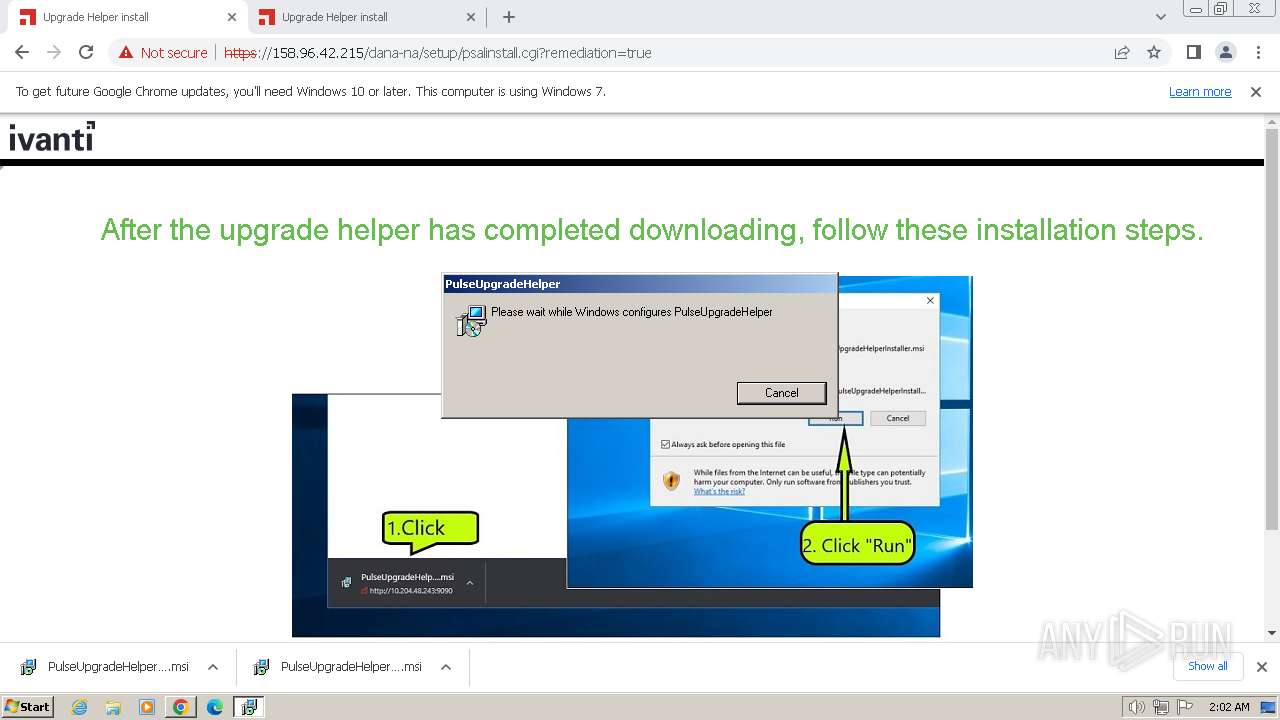Cancel the PulseUpgradeHelper installer dialog
1280x720 pixels.
coord(782,393)
